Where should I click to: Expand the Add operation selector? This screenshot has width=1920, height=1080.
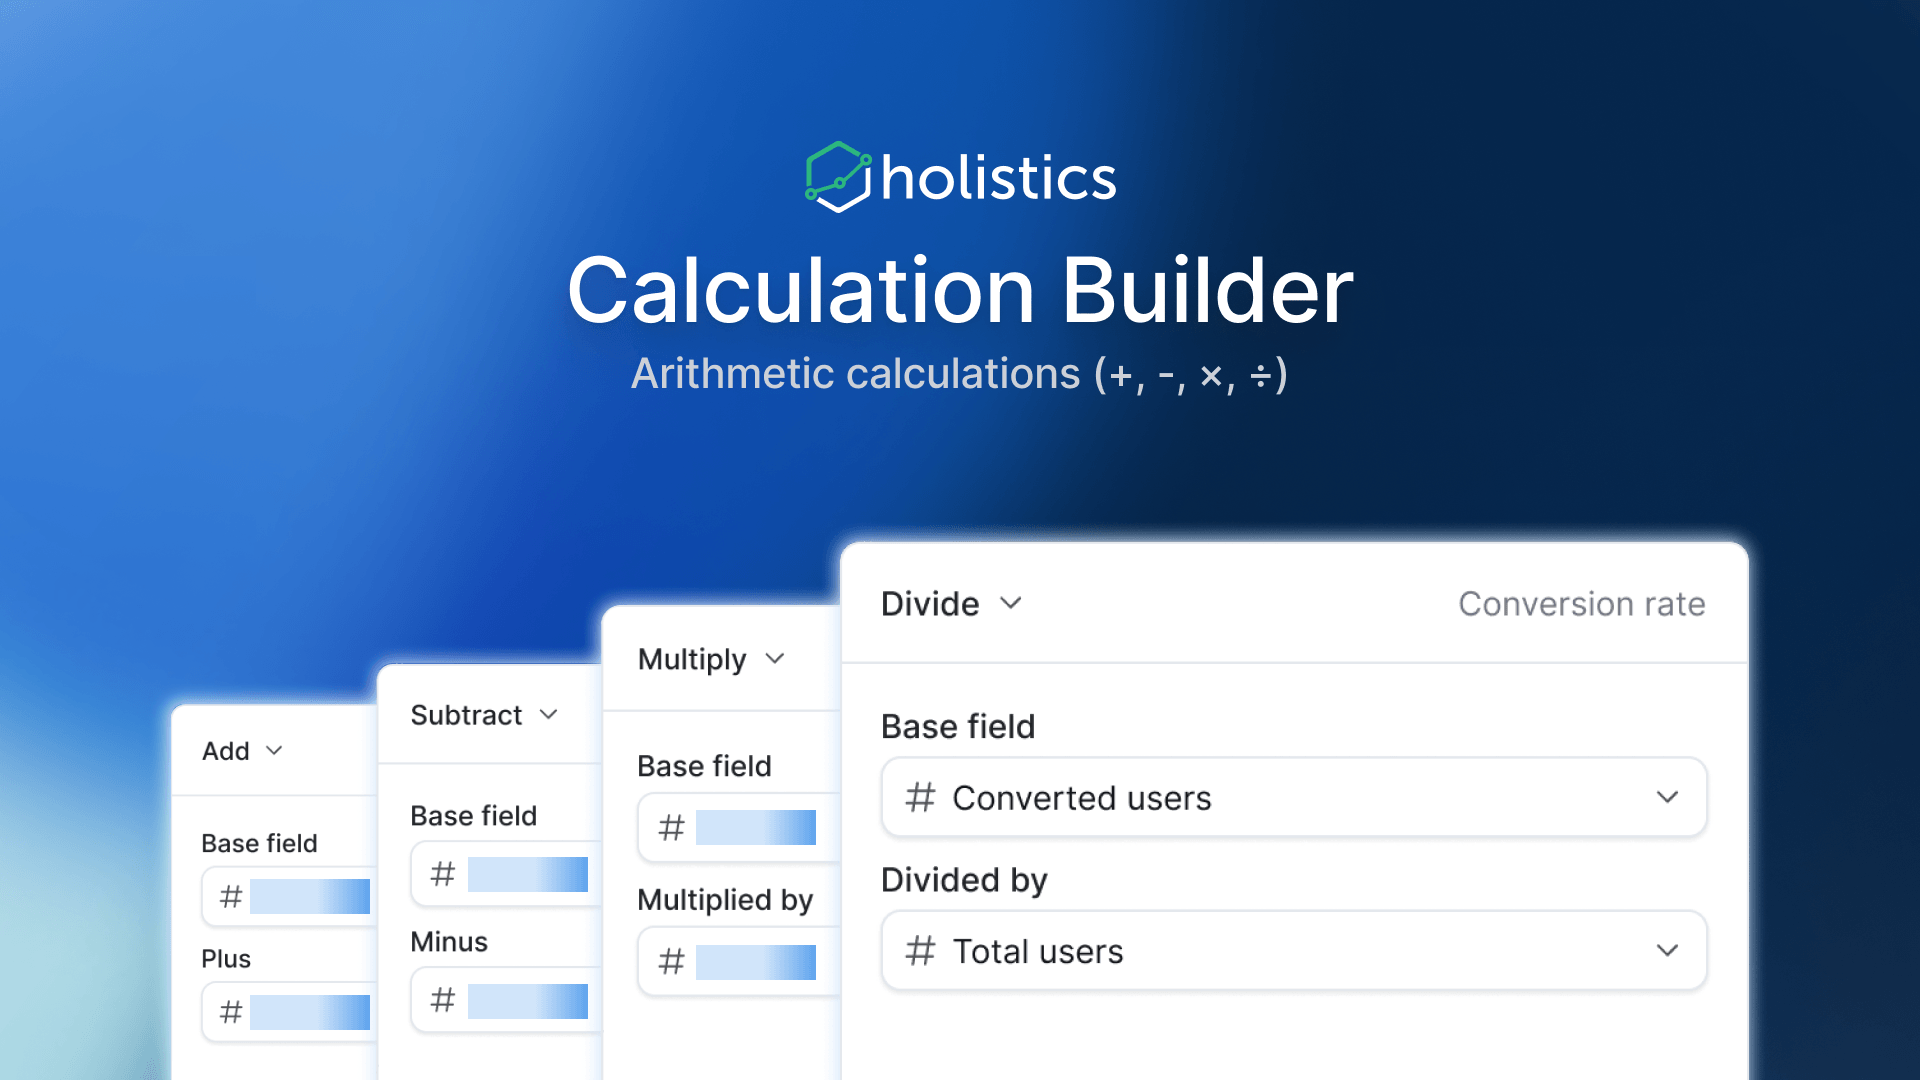(275, 751)
